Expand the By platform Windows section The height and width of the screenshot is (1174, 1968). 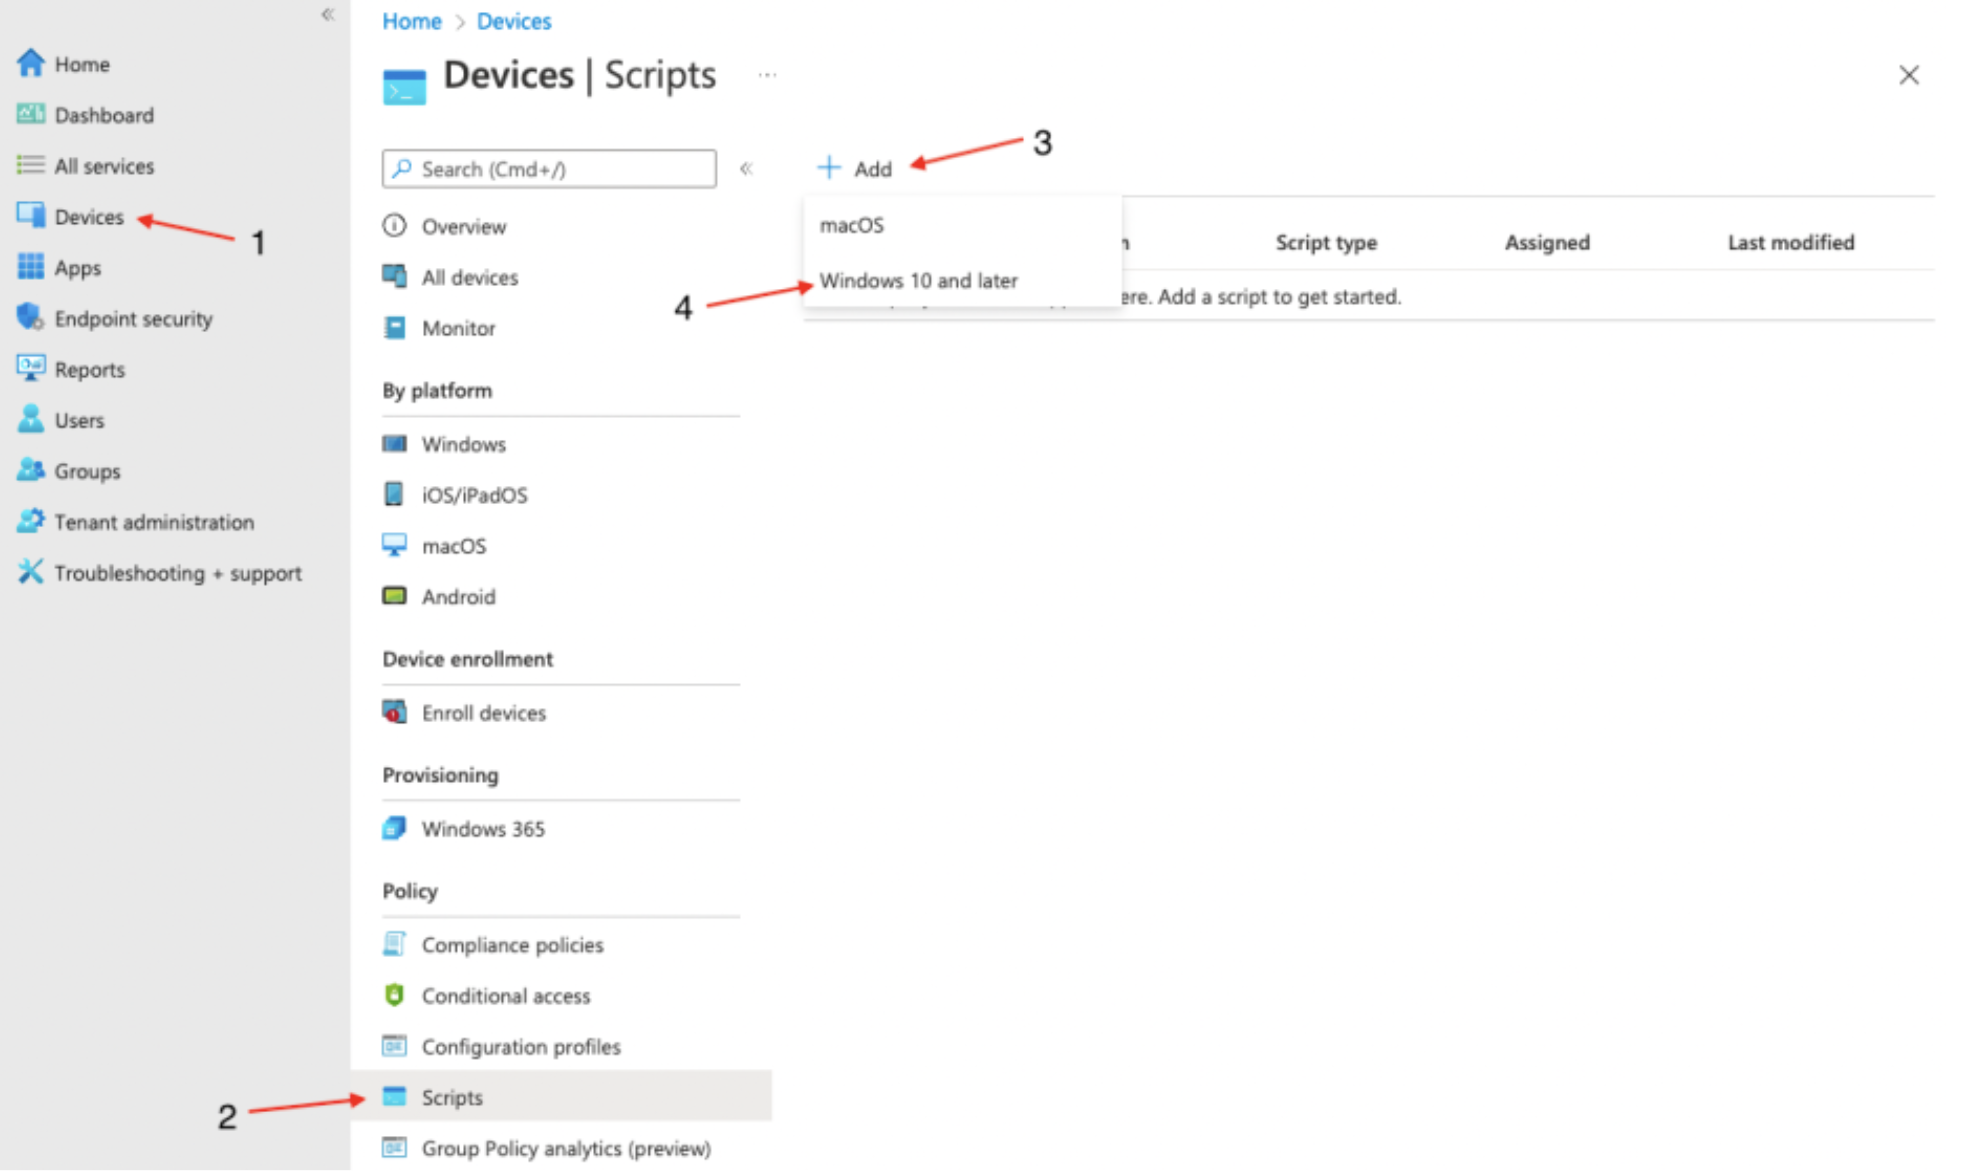click(463, 443)
